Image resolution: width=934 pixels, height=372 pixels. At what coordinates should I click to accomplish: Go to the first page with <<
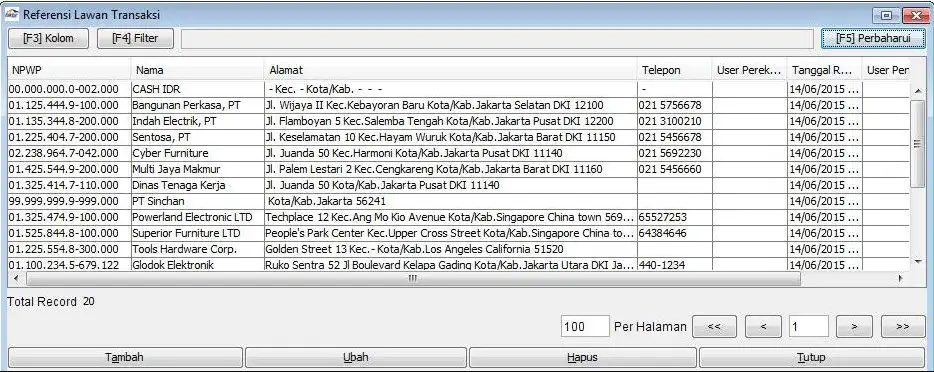(715, 326)
